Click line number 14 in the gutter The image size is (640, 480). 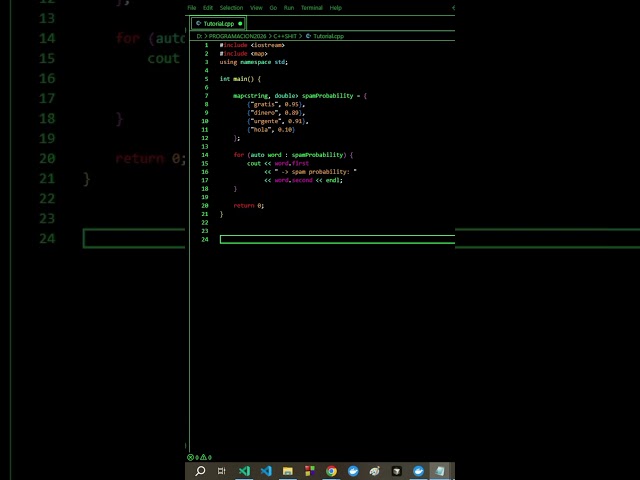coord(204,155)
